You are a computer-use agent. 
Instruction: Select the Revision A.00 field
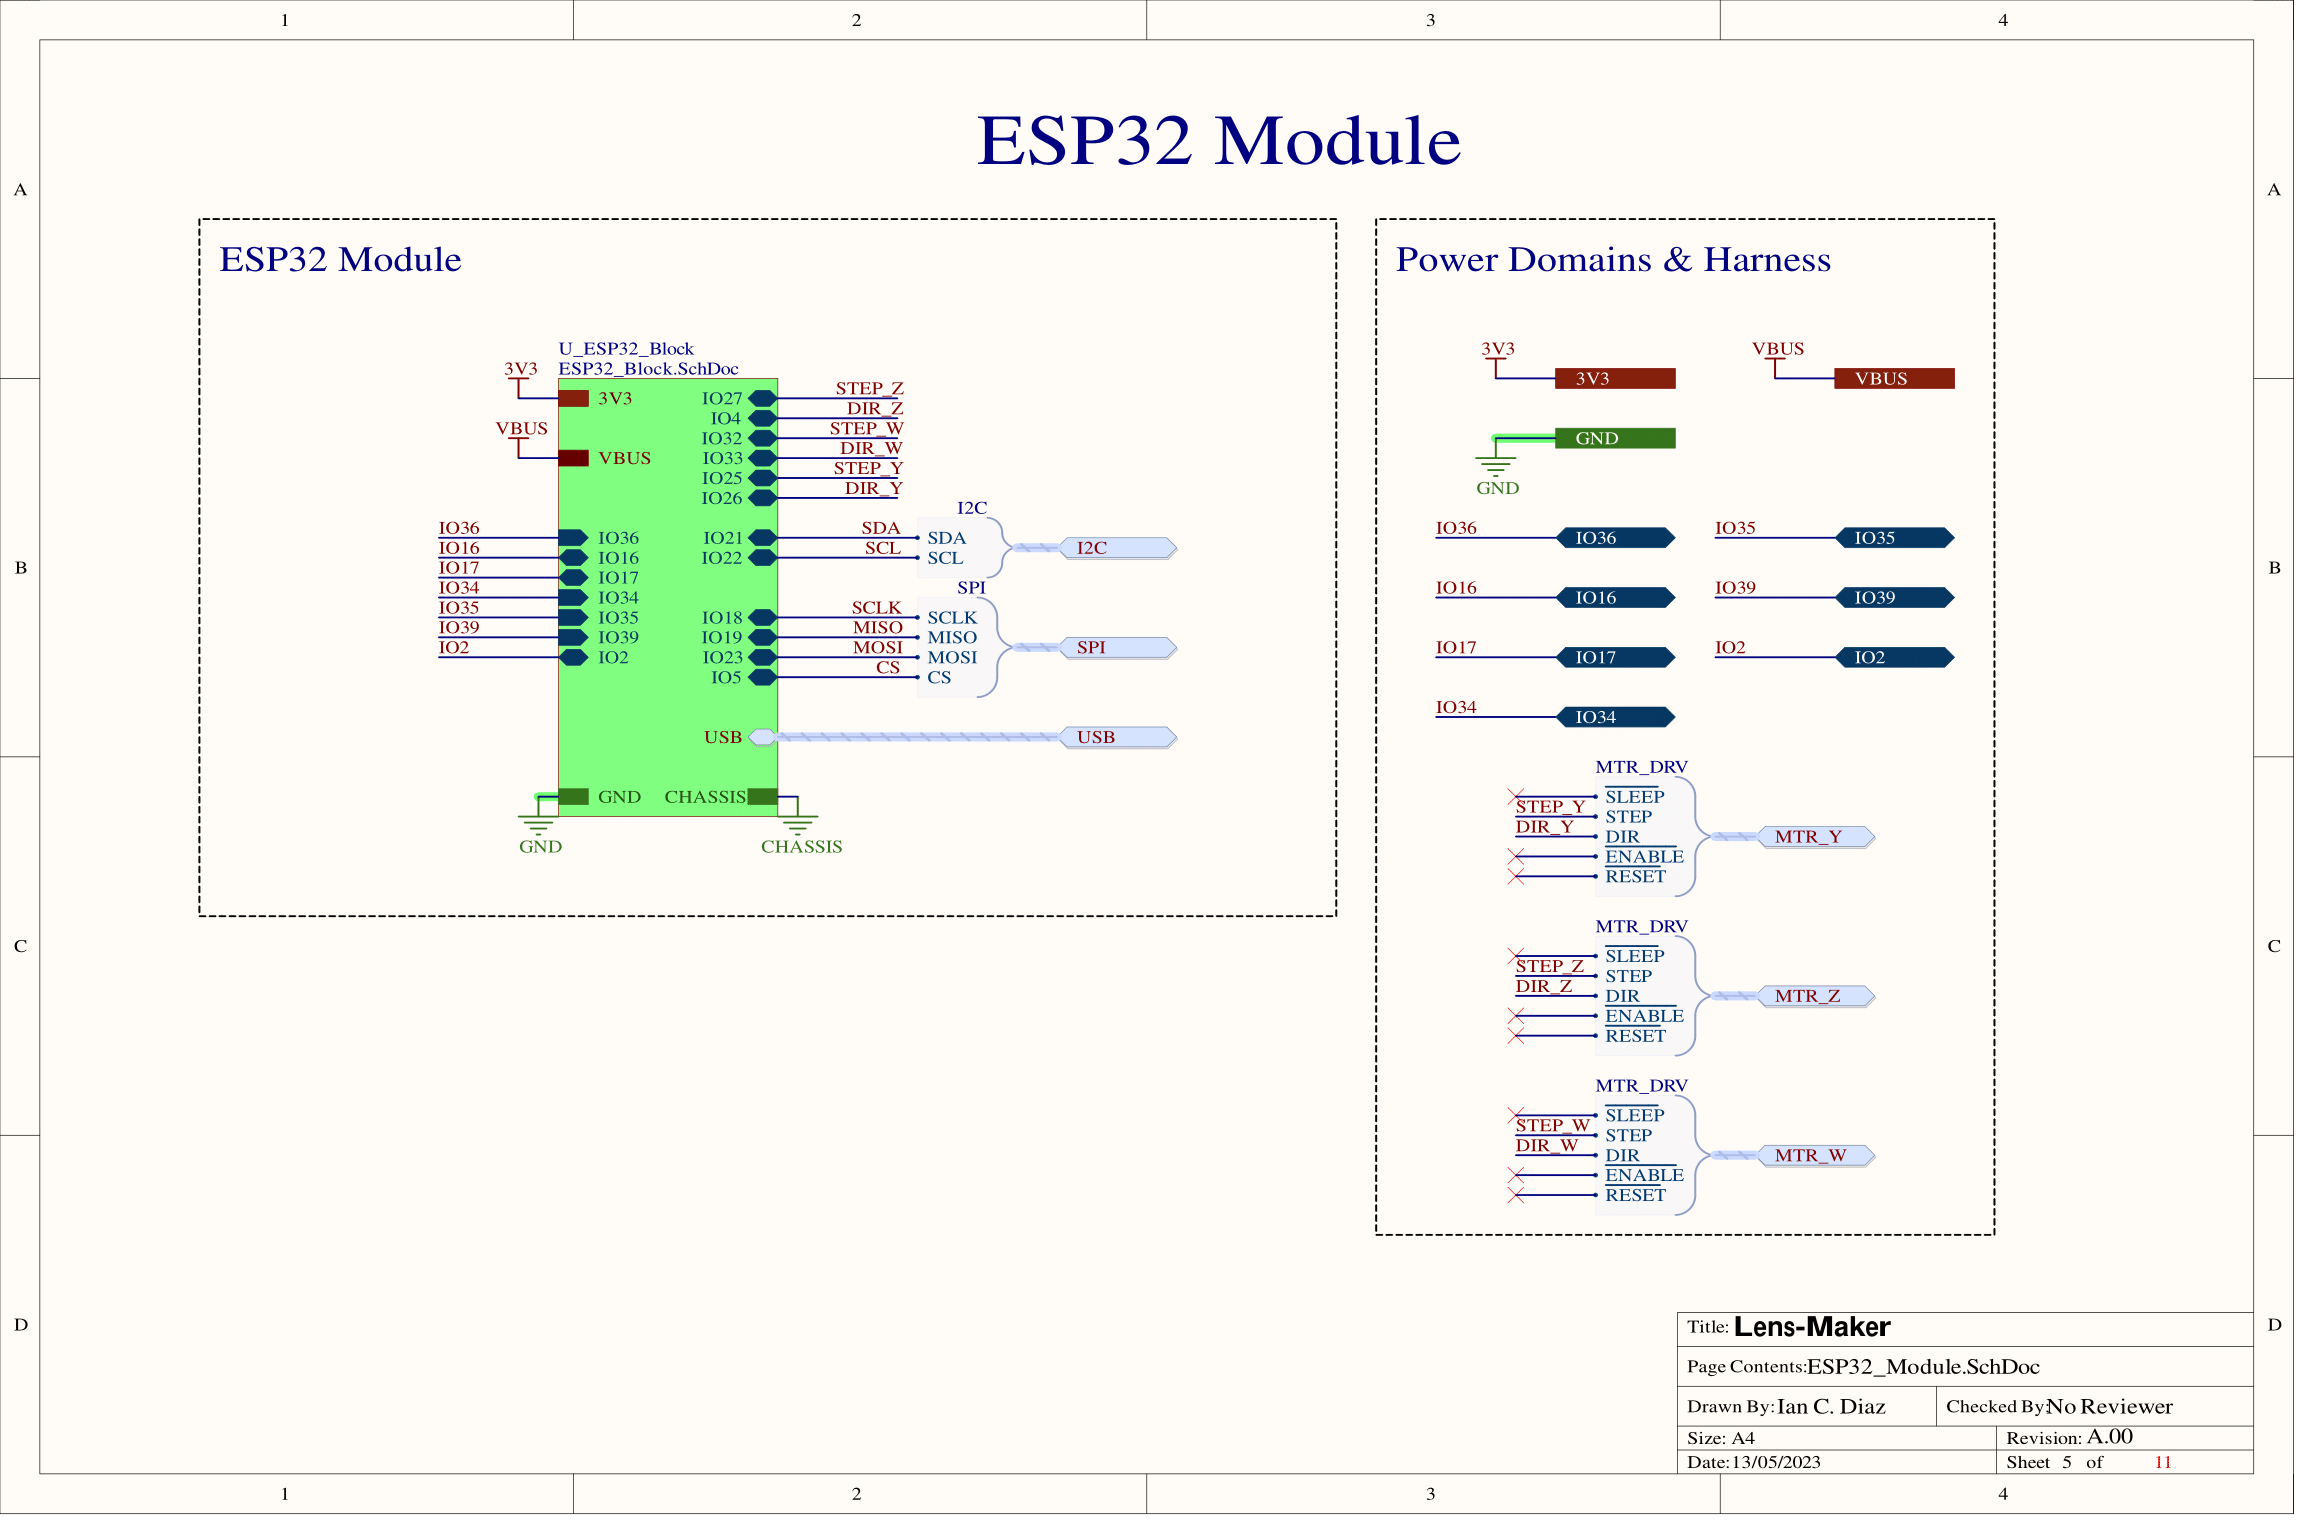pos(2109,1437)
